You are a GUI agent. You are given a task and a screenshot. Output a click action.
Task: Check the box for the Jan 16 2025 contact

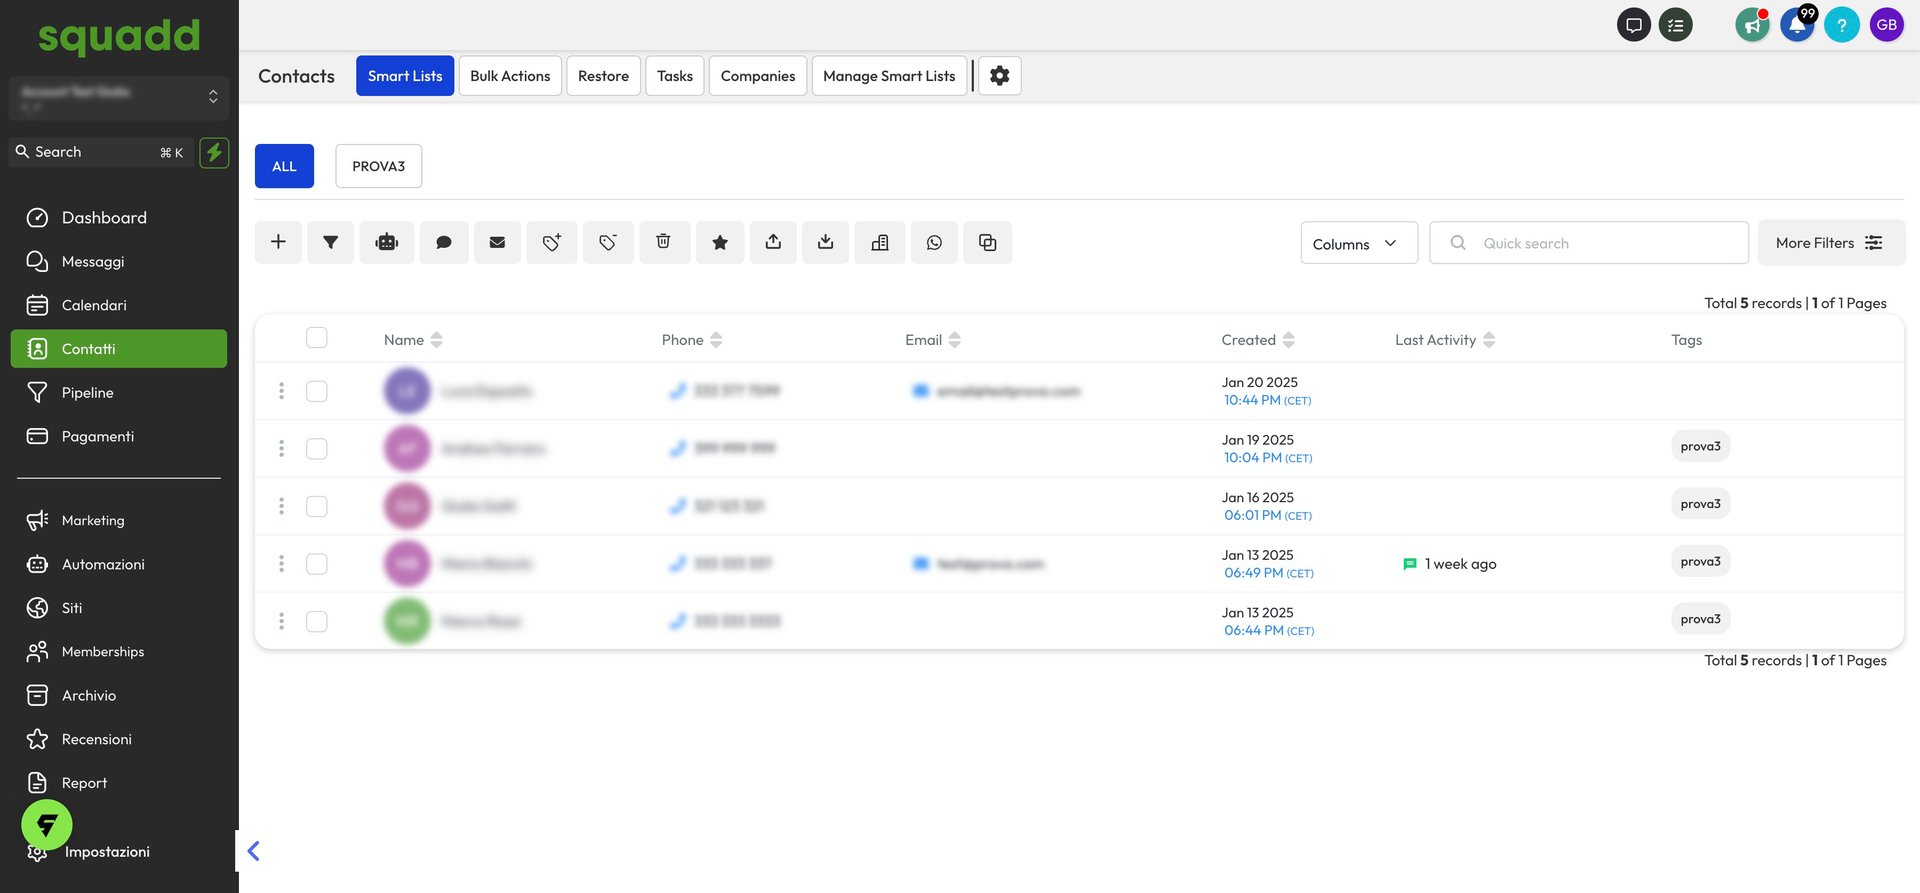[x=317, y=506]
